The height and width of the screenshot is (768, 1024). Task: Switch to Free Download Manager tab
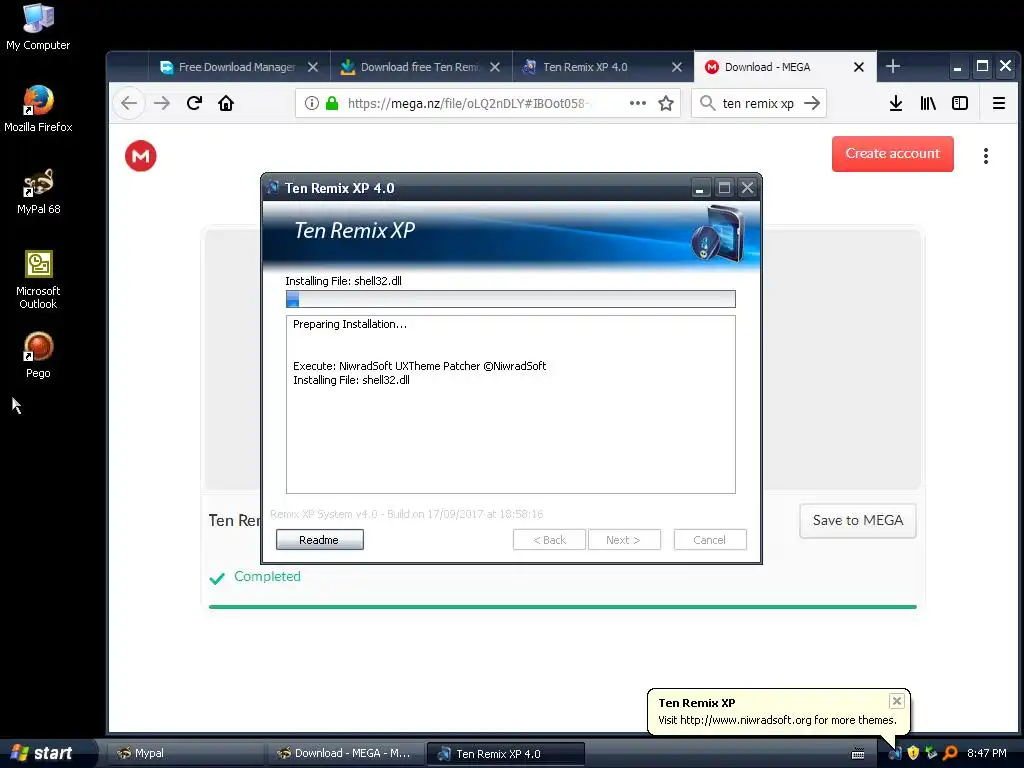(x=227, y=67)
